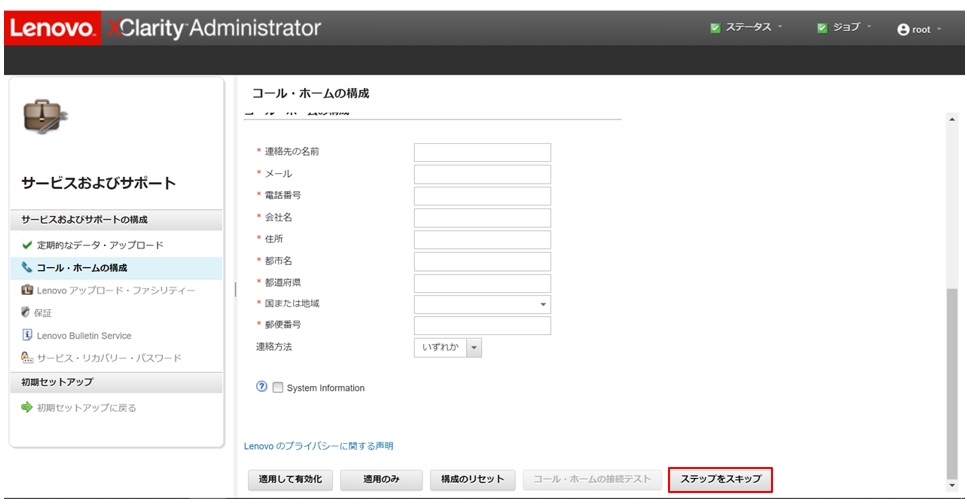This screenshot has height=504, width=967.
Task: Click the vertical scrollbar down arrow
Action: pyautogui.click(x=952, y=486)
